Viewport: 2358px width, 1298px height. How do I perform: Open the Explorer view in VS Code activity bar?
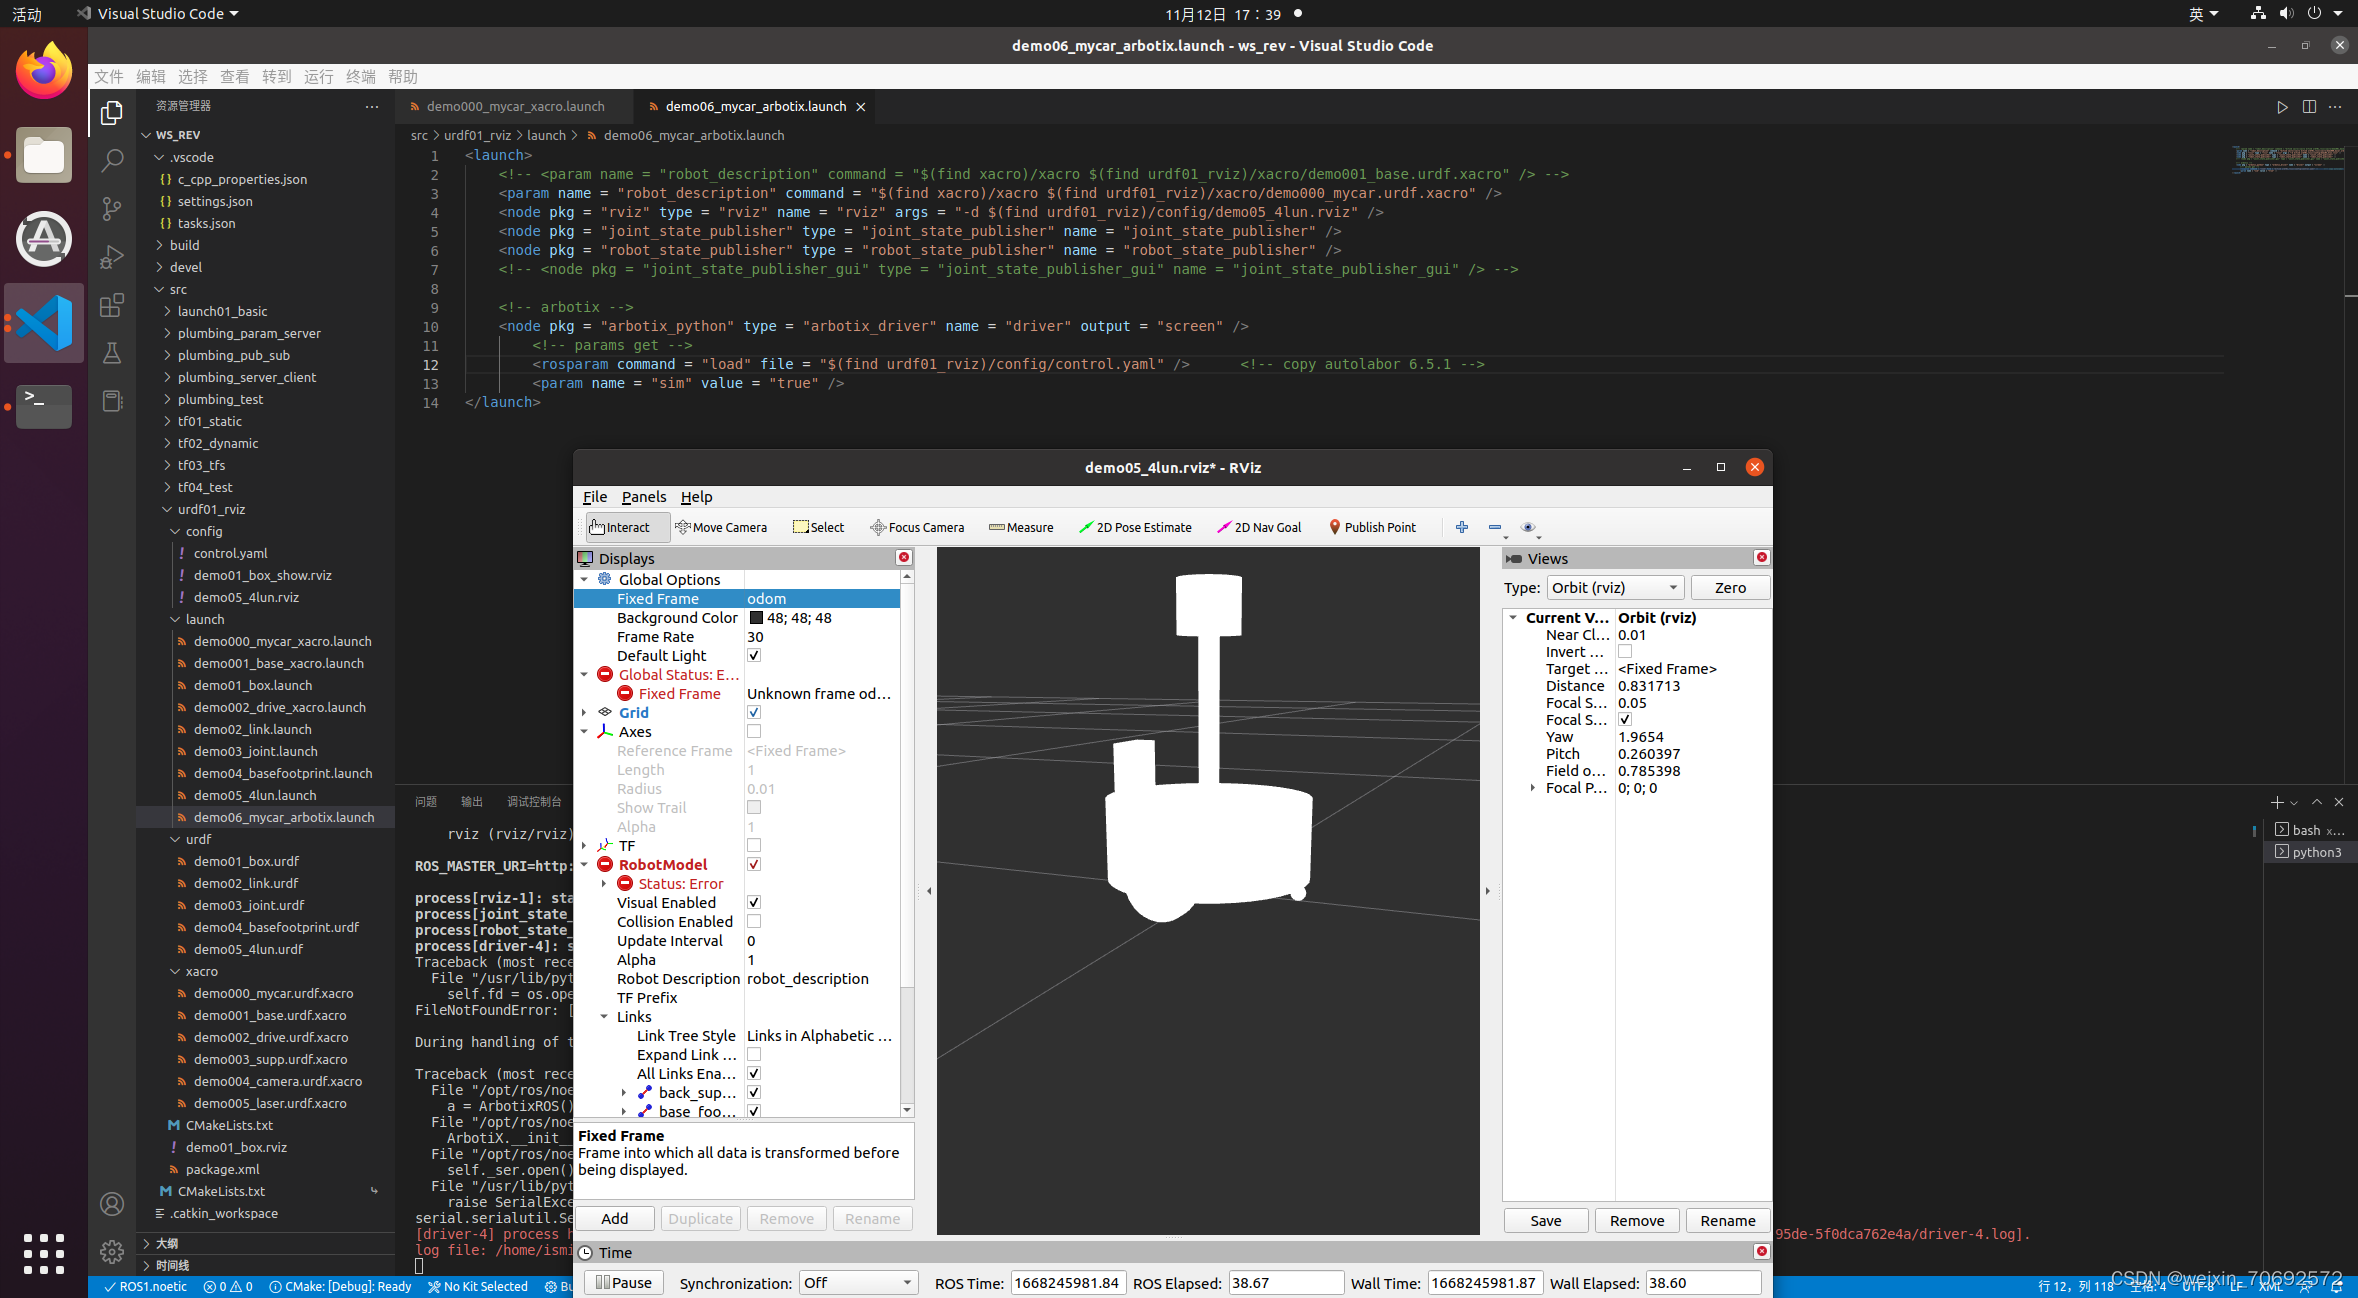[112, 113]
